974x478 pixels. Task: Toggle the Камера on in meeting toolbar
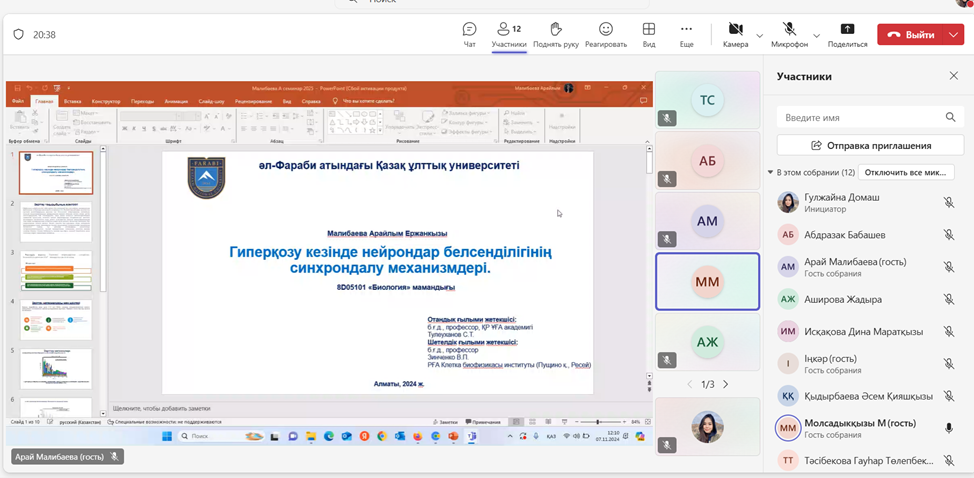735,35
